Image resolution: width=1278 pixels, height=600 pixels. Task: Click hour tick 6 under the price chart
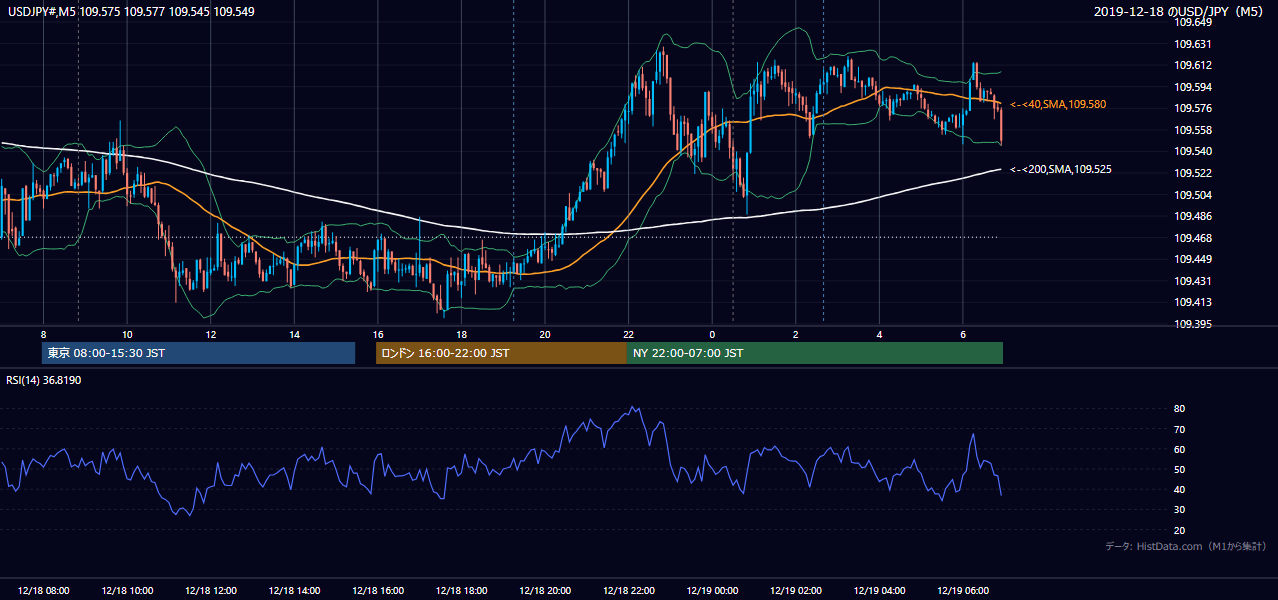click(963, 333)
